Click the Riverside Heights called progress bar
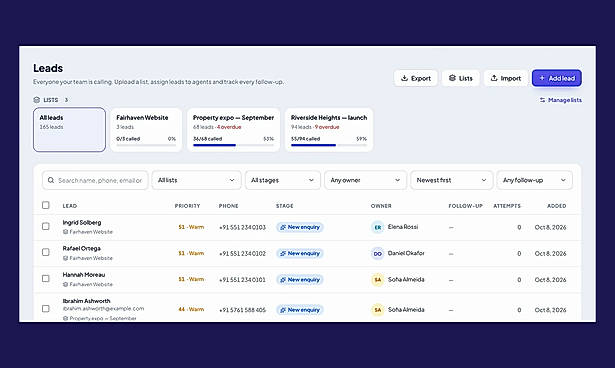 (x=329, y=145)
